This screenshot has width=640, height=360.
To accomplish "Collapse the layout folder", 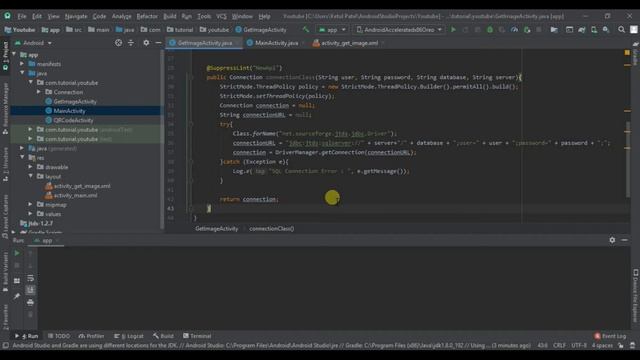I will (x=31, y=176).
